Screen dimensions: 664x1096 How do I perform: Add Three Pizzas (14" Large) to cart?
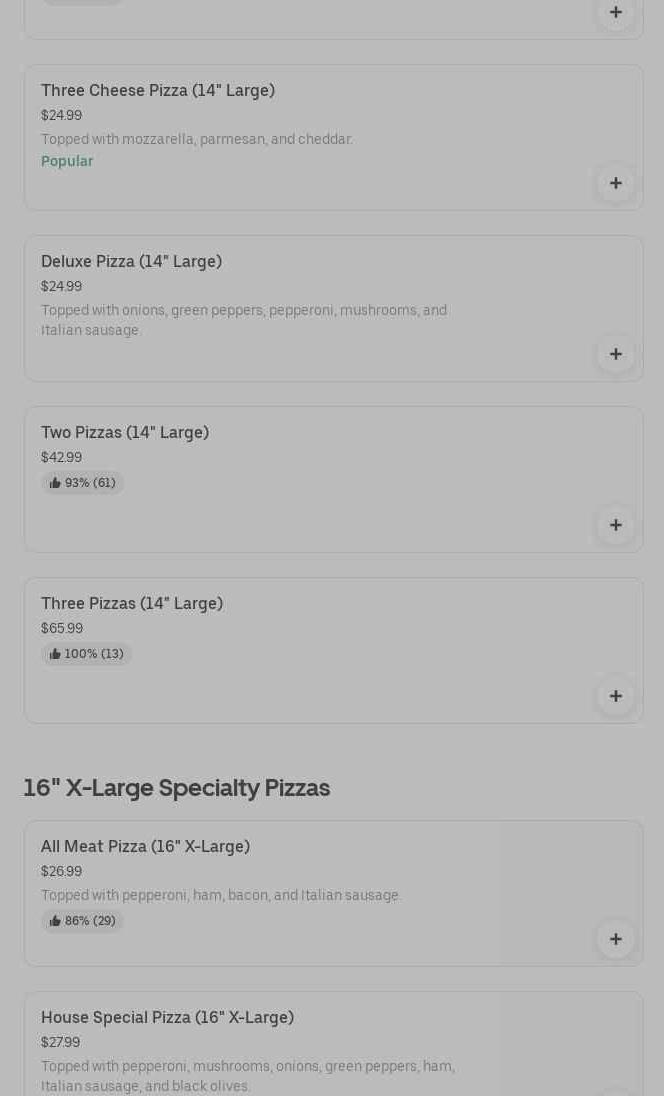pos(615,696)
